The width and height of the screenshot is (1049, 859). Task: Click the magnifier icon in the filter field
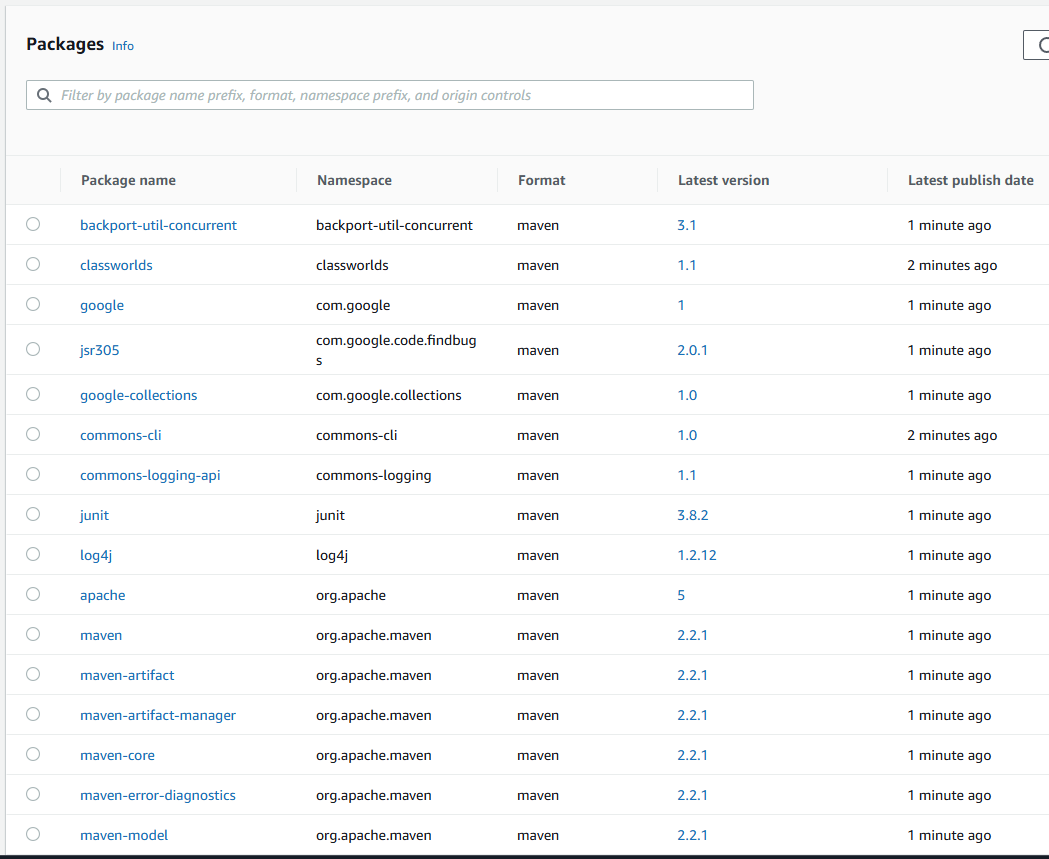44,94
